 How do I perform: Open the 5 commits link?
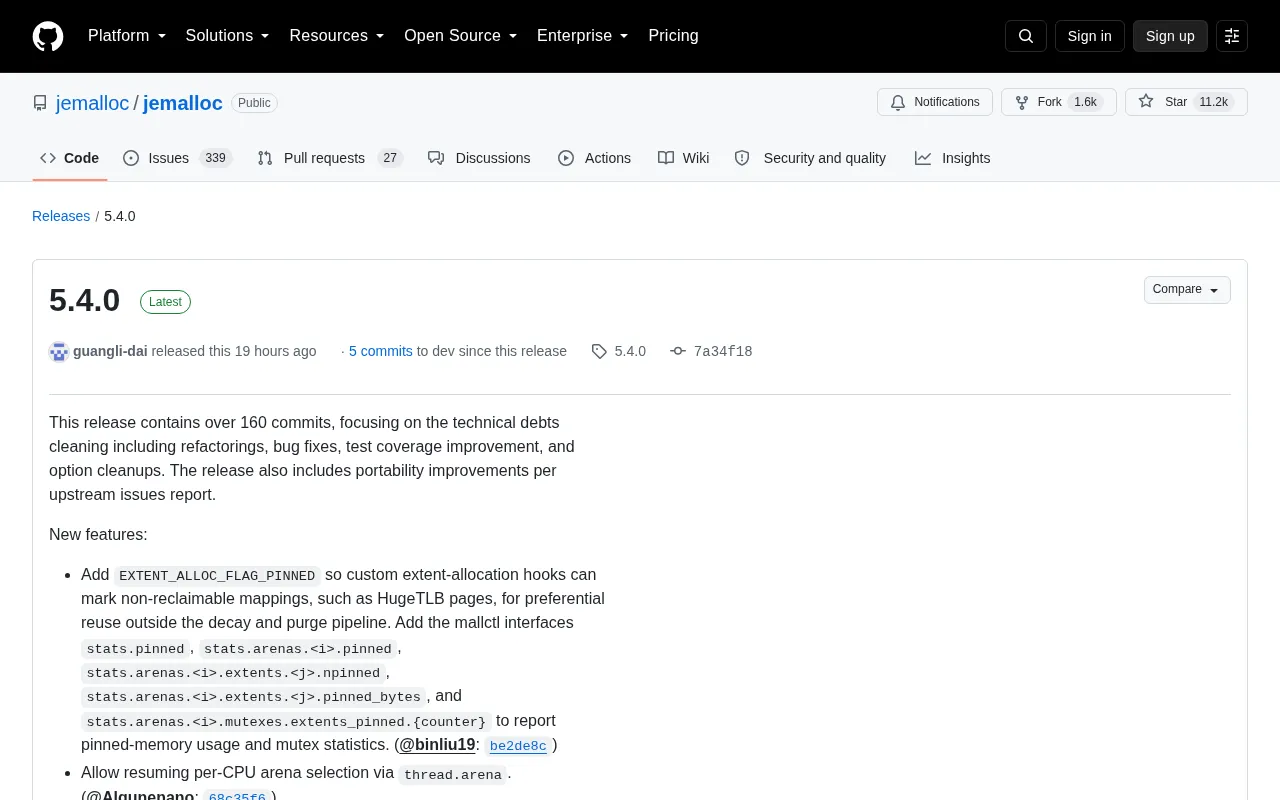coord(381,351)
